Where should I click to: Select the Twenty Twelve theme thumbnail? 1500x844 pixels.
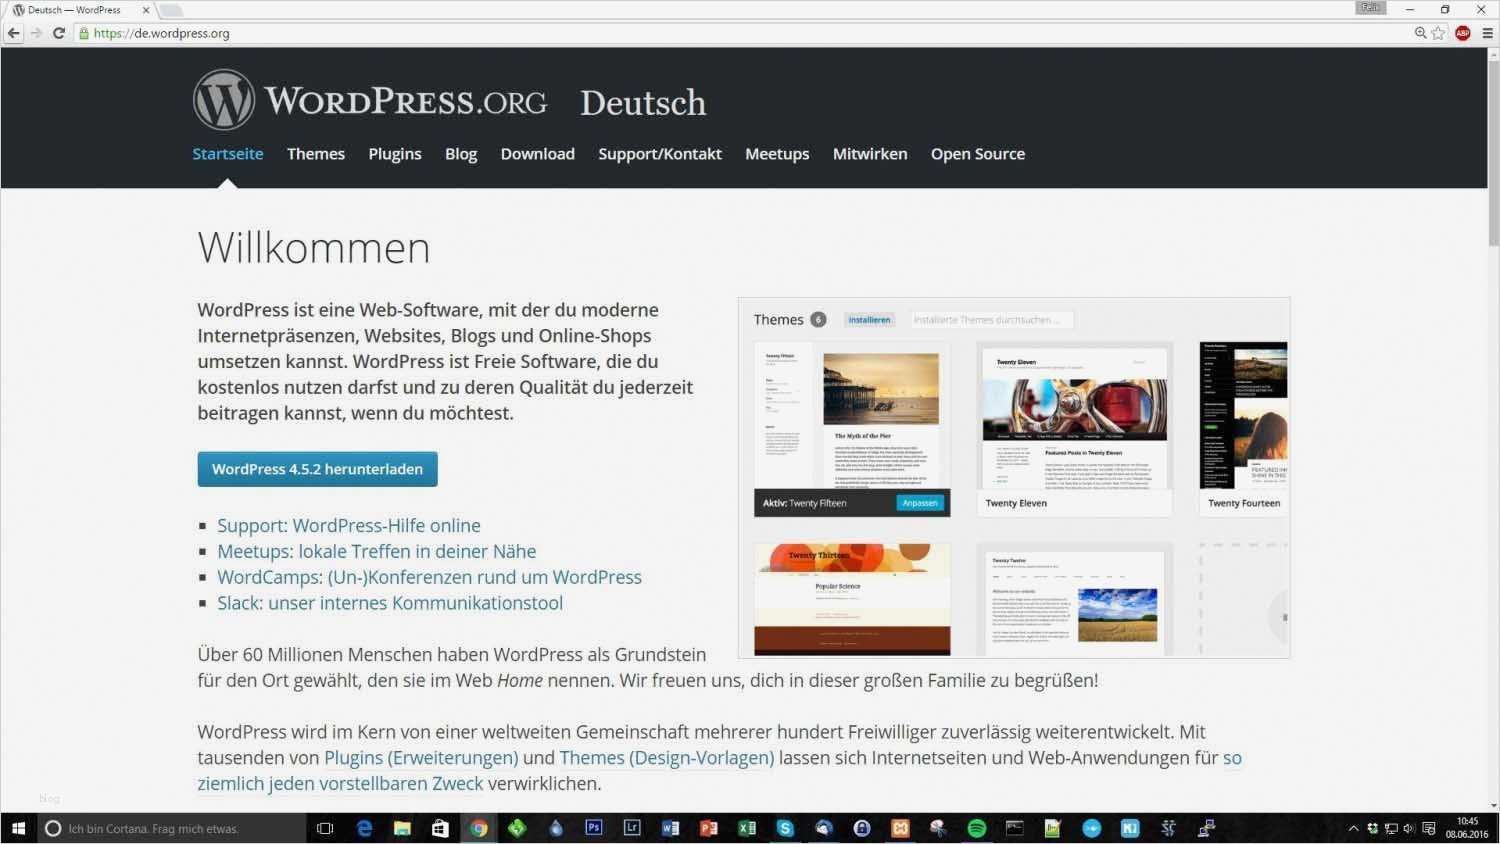(1074, 599)
